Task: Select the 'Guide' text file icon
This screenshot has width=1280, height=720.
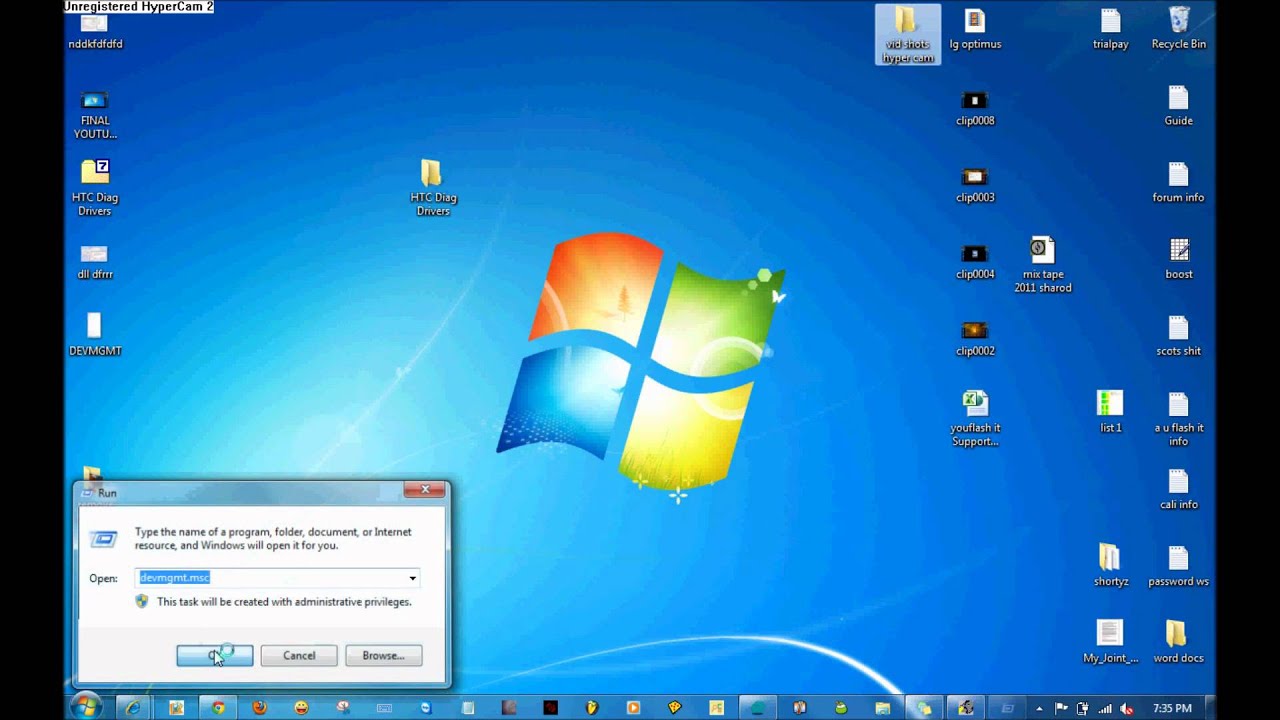Action: pyautogui.click(x=1178, y=104)
